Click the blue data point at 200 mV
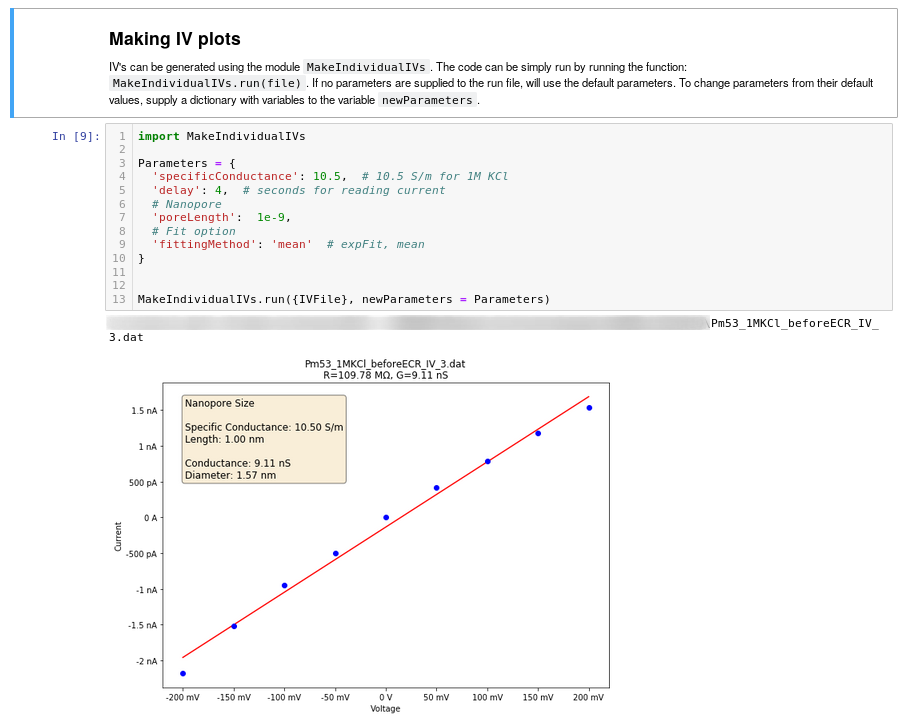The height and width of the screenshot is (722, 900). tap(589, 408)
